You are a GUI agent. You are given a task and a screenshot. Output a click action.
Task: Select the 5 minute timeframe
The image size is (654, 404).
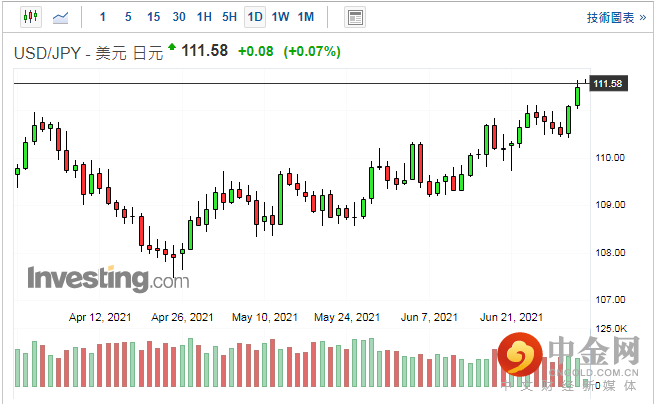pyautogui.click(x=128, y=17)
